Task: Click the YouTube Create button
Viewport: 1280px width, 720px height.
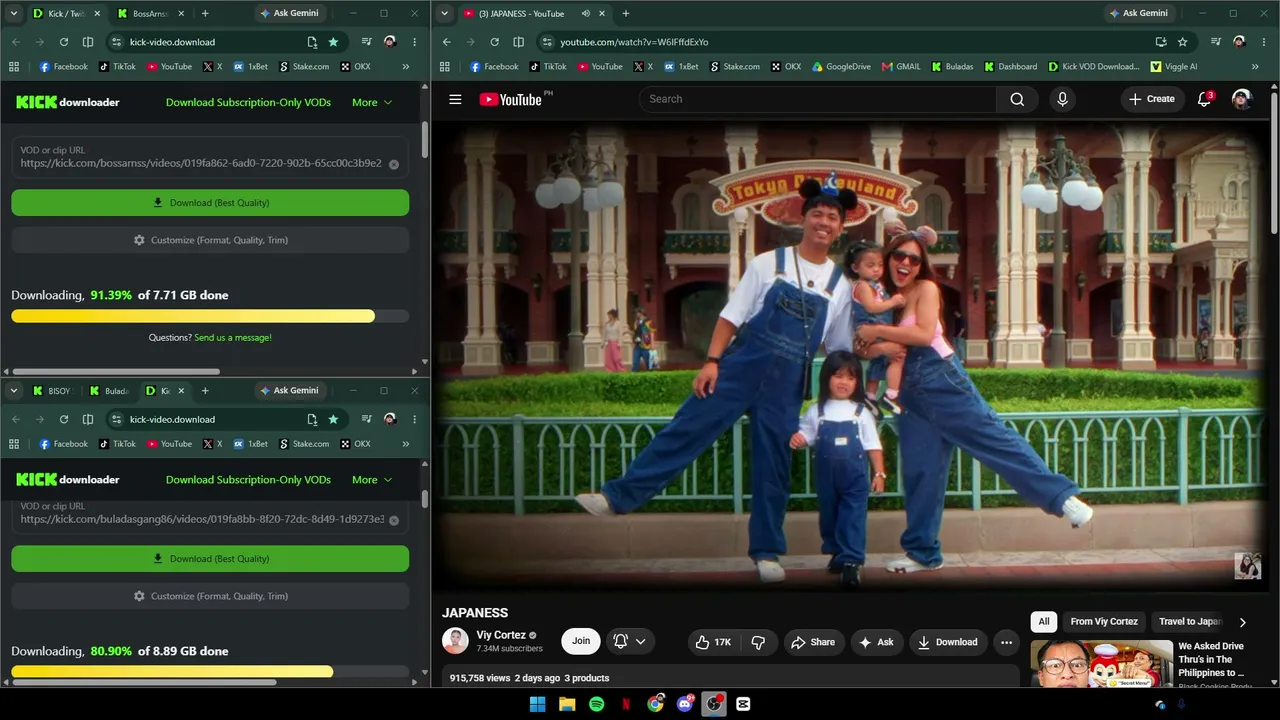Action: point(1152,99)
